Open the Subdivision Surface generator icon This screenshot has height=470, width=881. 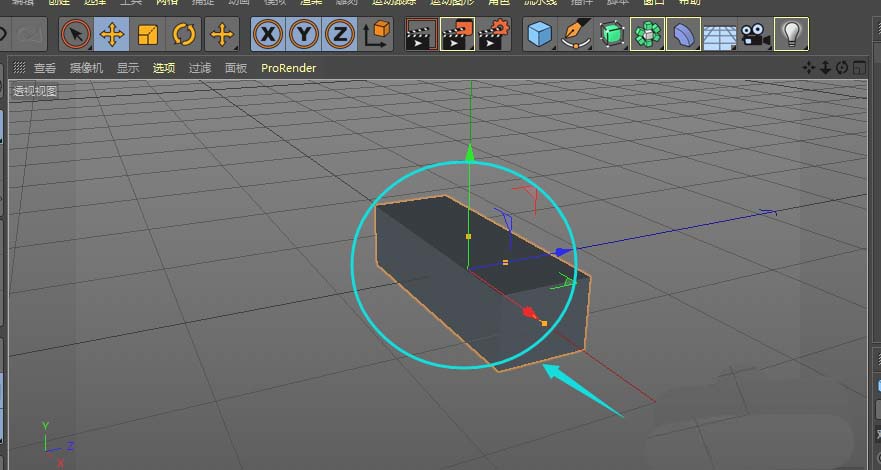point(612,34)
